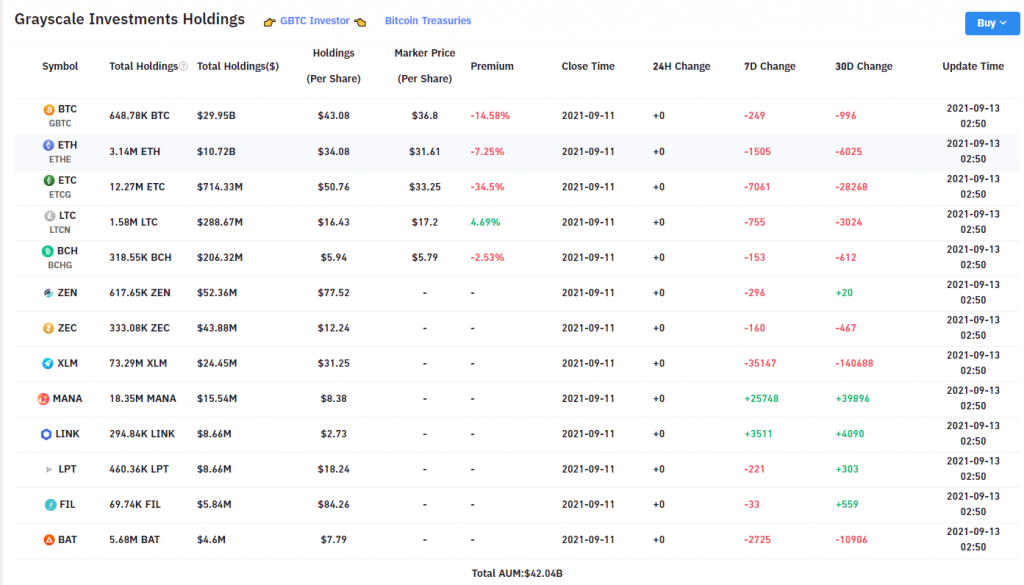Select the Horizen ZEN symbol label

pos(67,293)
